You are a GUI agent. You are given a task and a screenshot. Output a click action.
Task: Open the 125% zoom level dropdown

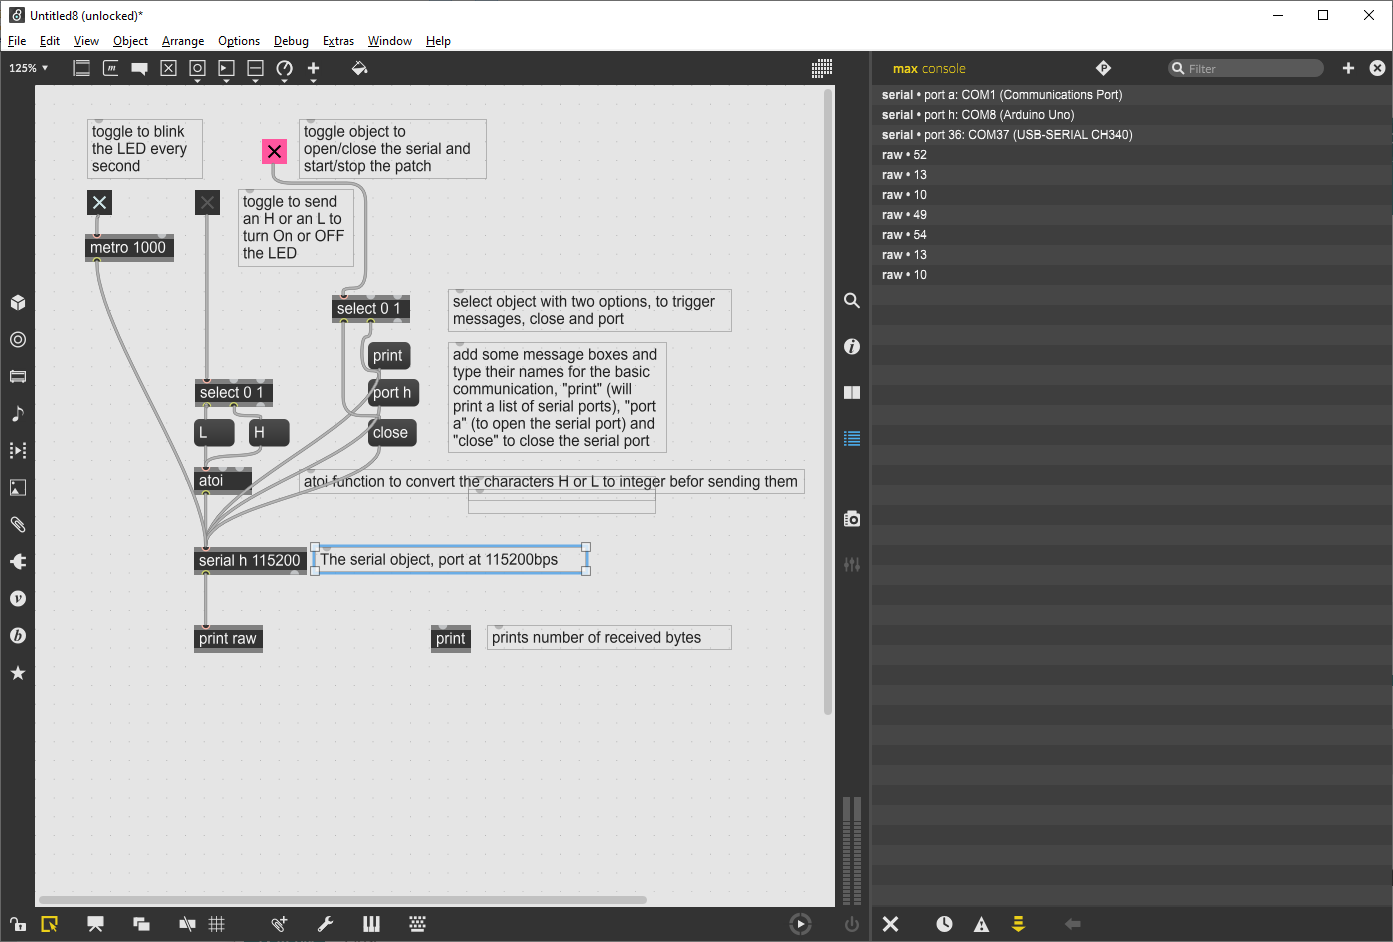coord(28,67)
